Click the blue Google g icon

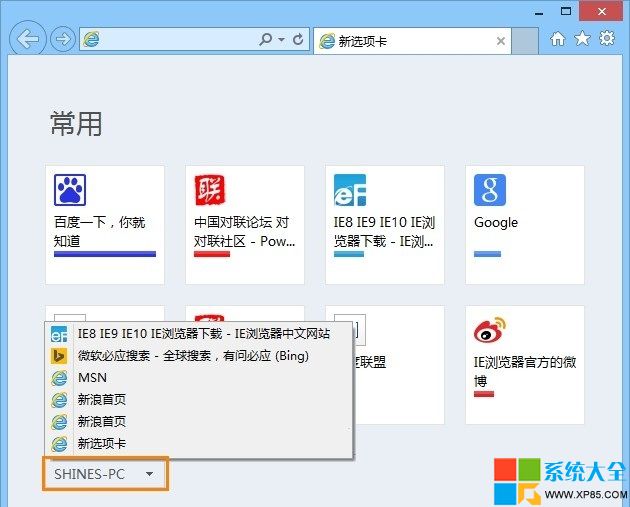(x=490, y=190)
